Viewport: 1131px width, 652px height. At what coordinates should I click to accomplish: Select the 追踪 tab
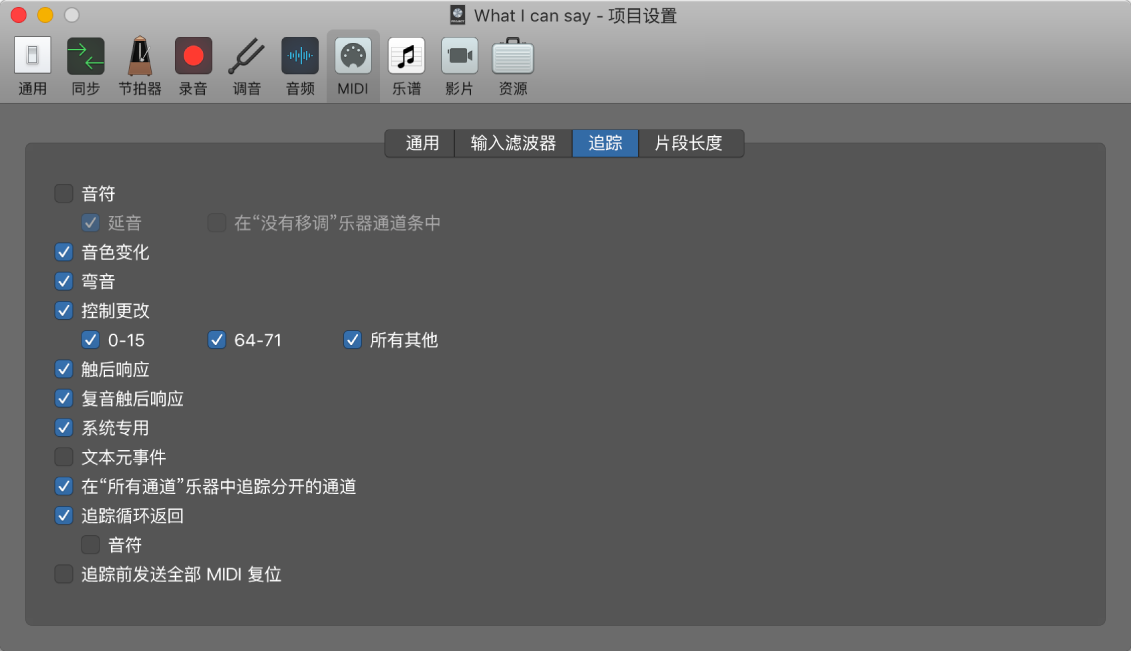coord(604,143)
